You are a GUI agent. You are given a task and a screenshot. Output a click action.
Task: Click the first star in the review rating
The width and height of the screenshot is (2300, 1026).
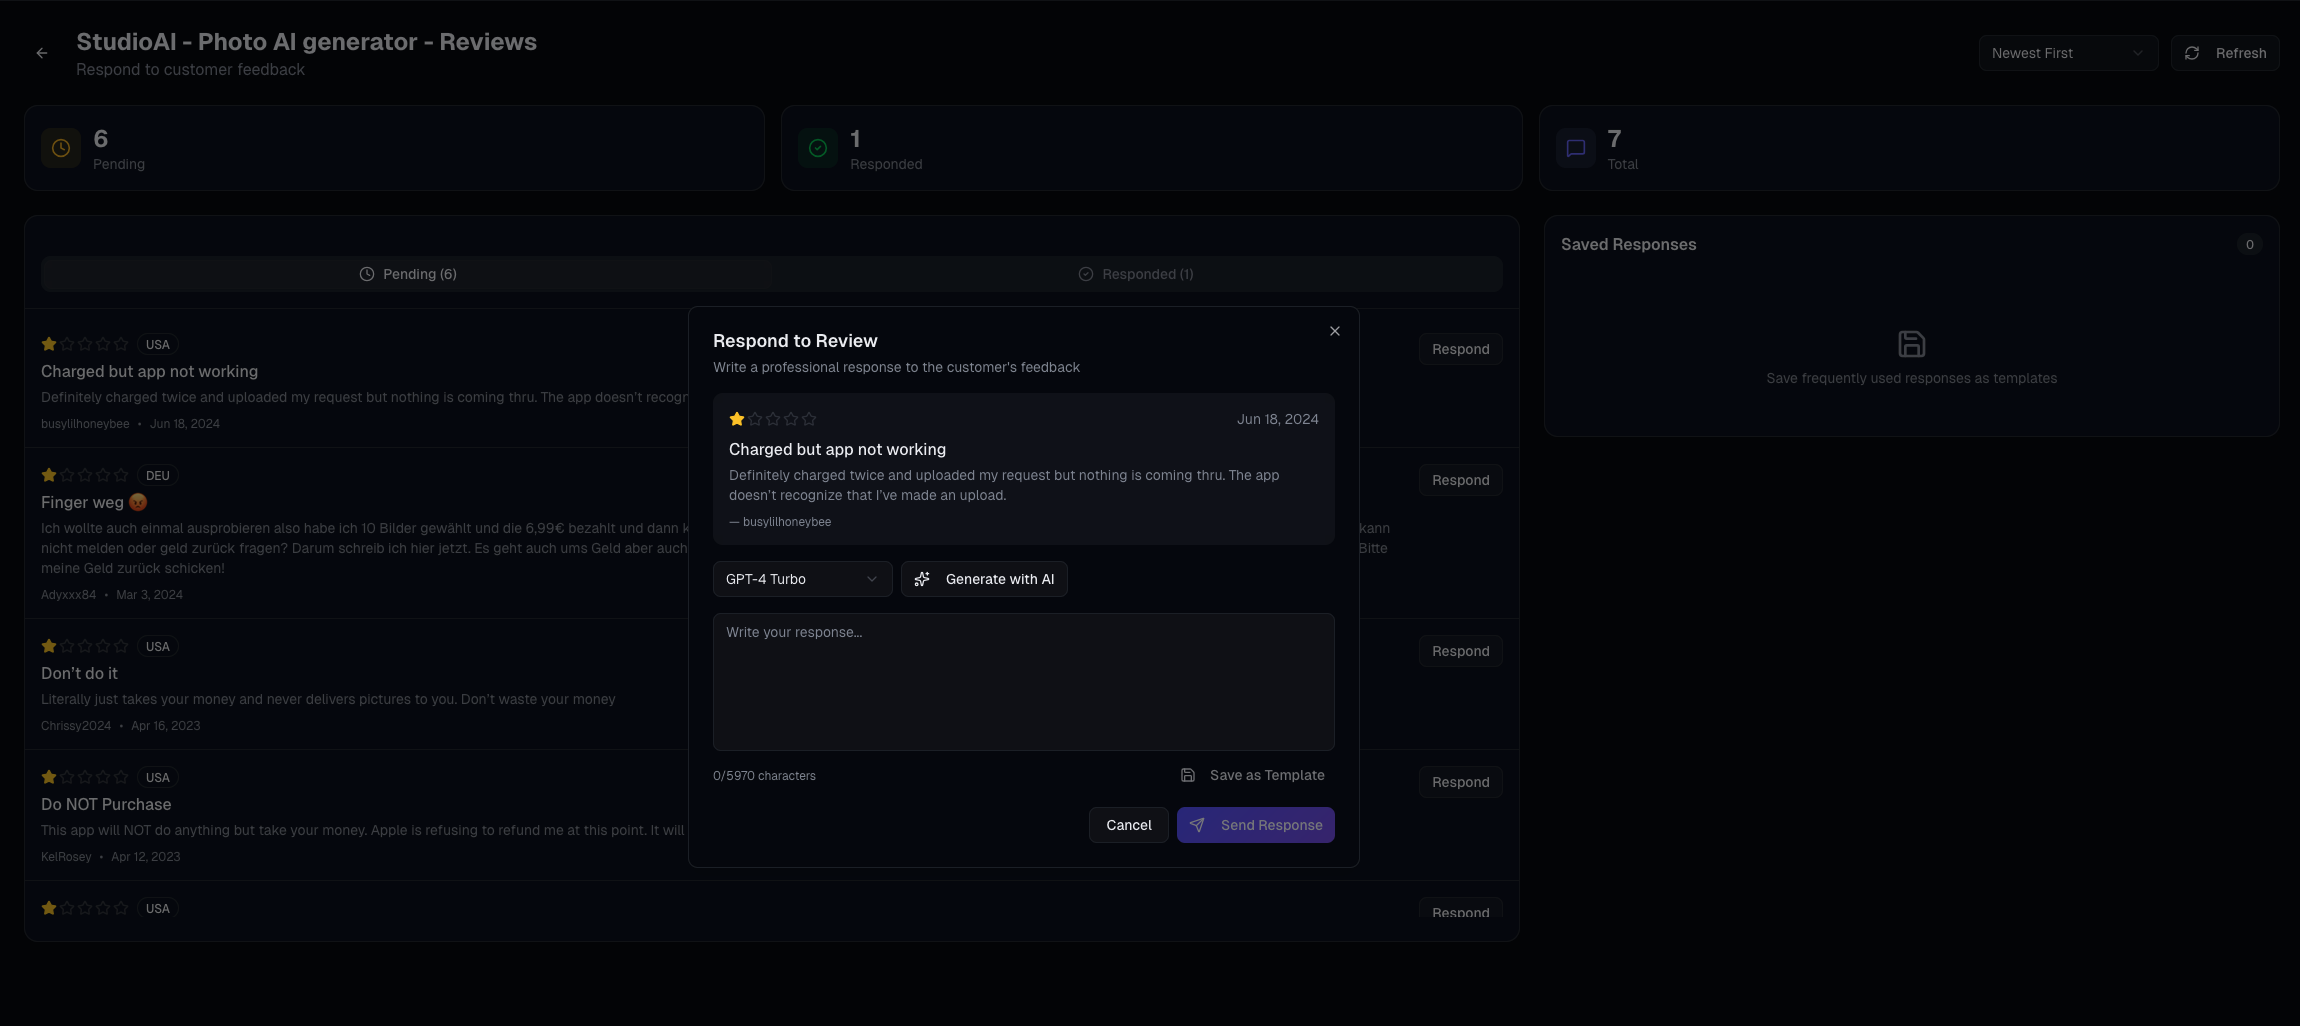click(x=736, y=419)
